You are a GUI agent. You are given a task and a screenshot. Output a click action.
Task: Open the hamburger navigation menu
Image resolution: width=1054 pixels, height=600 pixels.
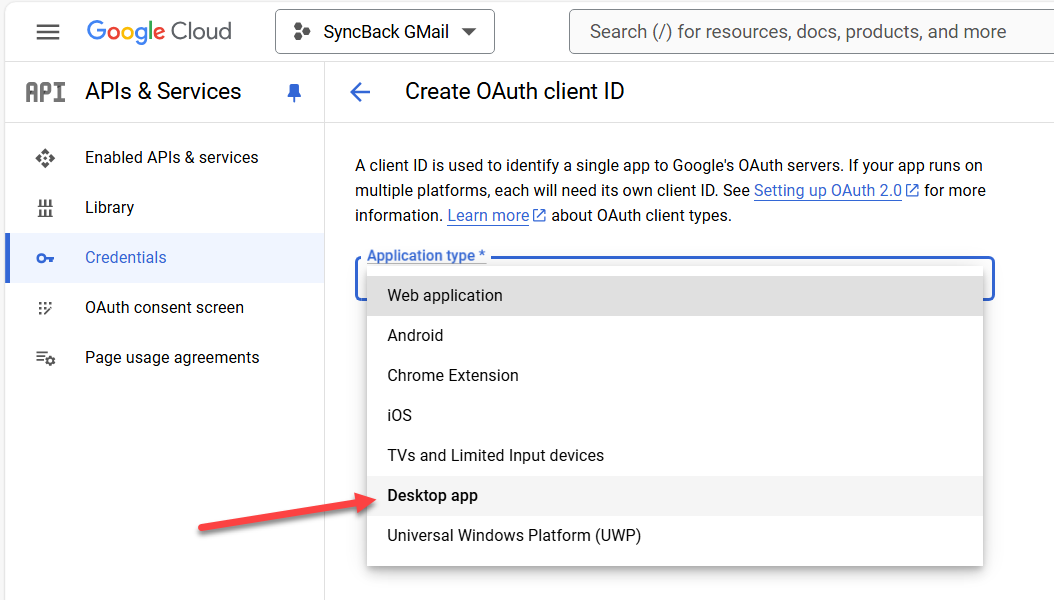tap(48, 32)
